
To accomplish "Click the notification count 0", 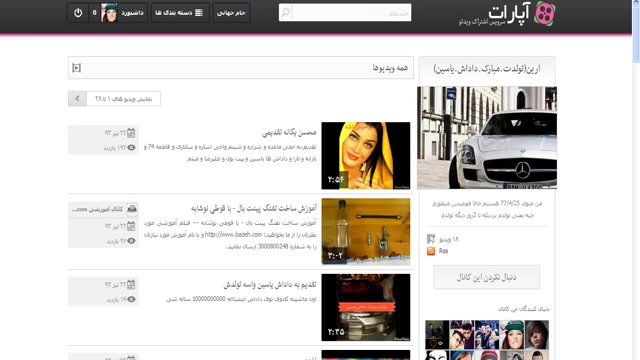I will pyautogui.click(x=94, y=13).
